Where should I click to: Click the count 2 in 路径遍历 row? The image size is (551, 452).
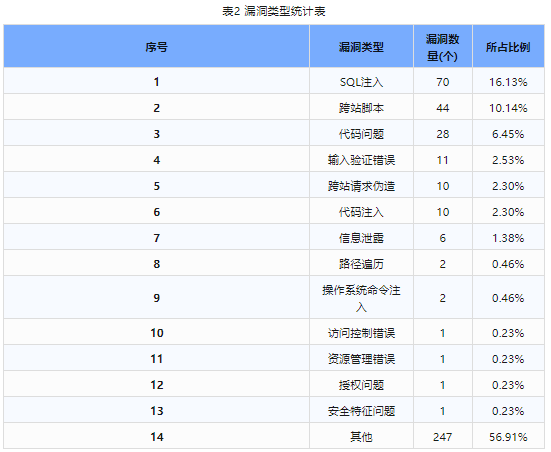point(443,264)
